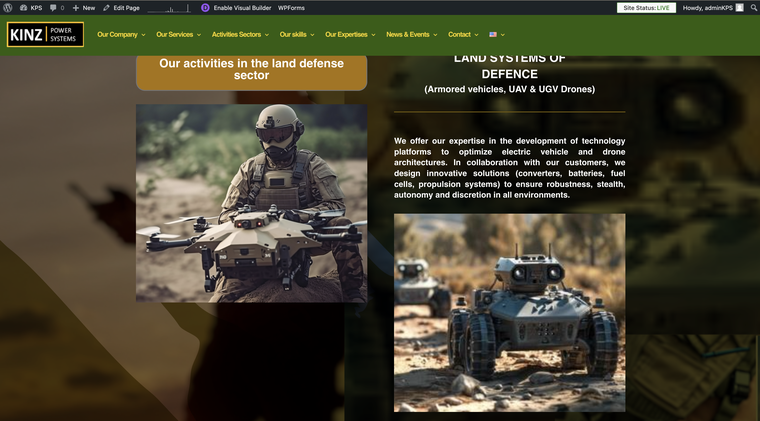Open the Contact menu
Viewport: 760px width, 421px height.
click(459, 34)
